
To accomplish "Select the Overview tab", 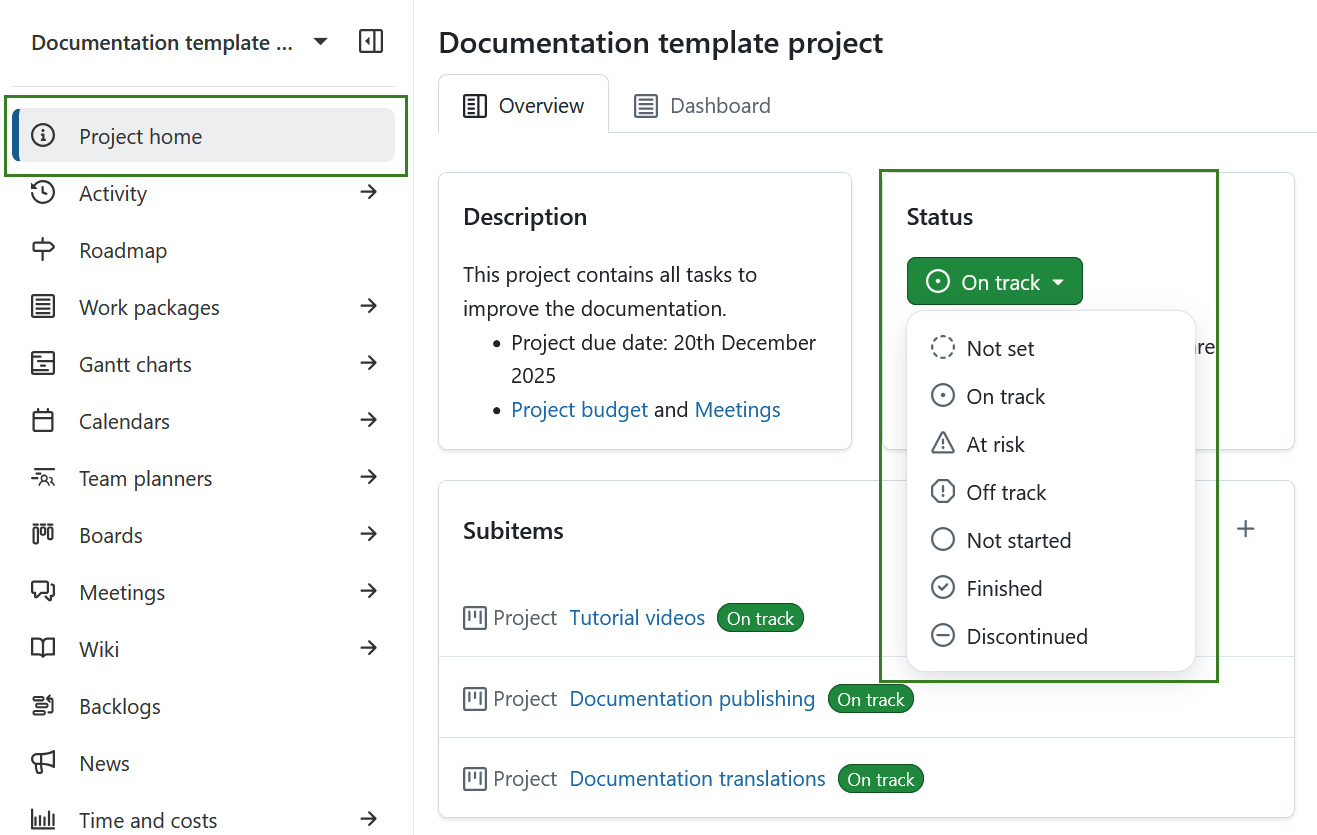I will point(523,105).
